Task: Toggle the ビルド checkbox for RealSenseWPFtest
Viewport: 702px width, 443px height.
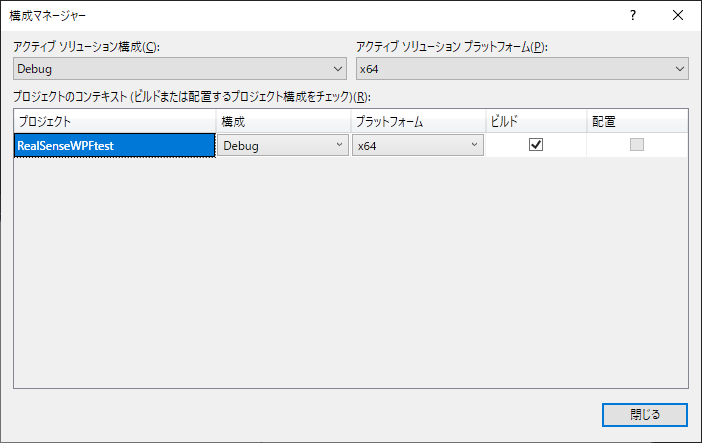Action: tap(535, 144)
